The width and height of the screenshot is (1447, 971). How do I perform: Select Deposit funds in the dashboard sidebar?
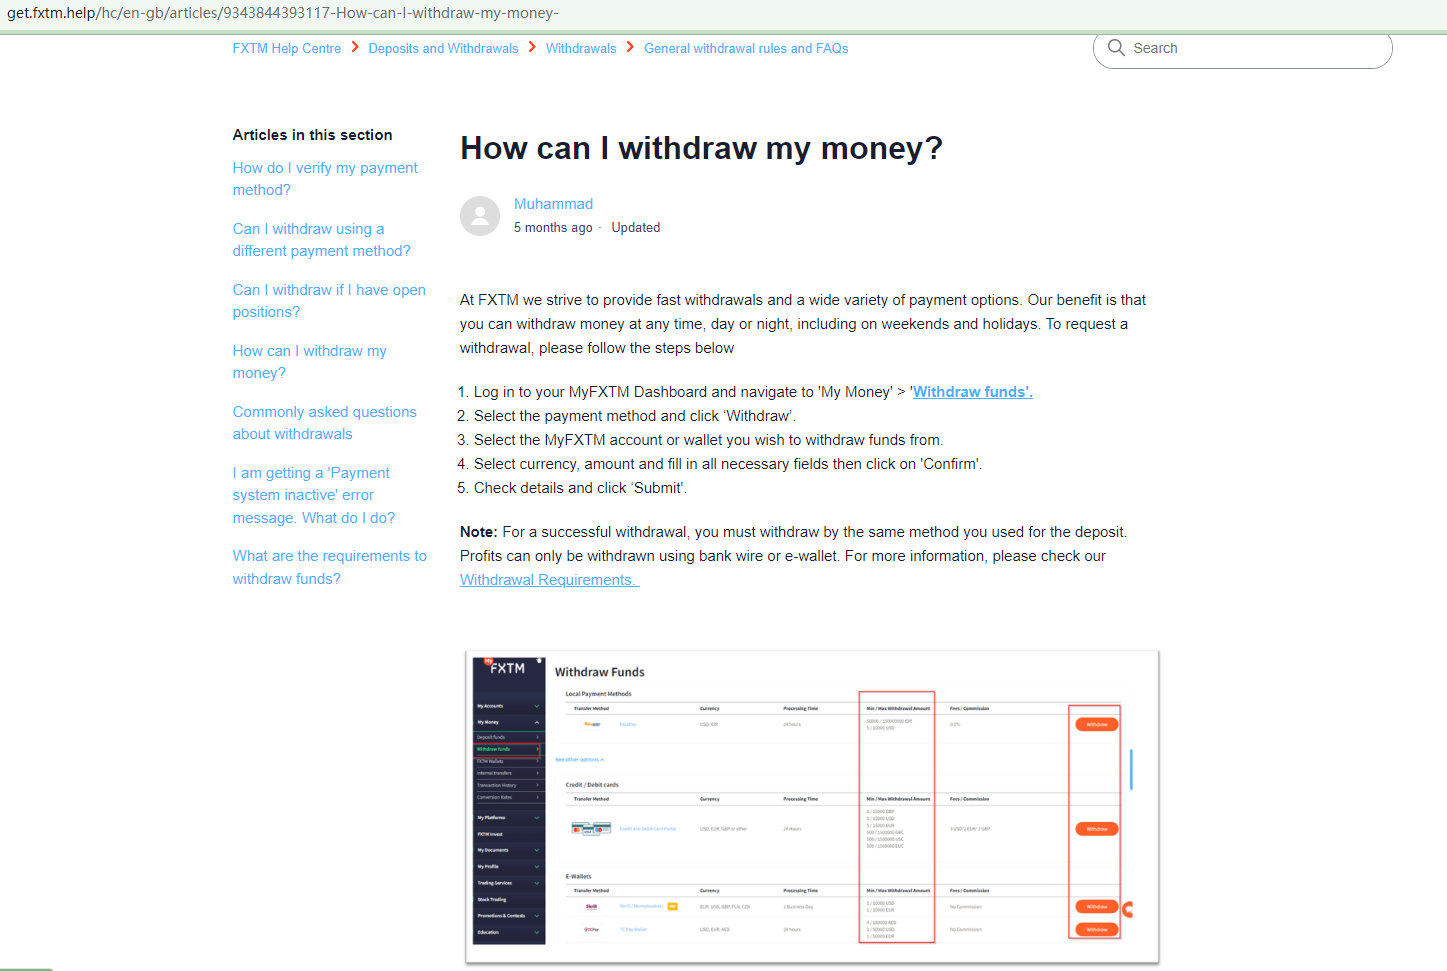[x=490, y=736]
